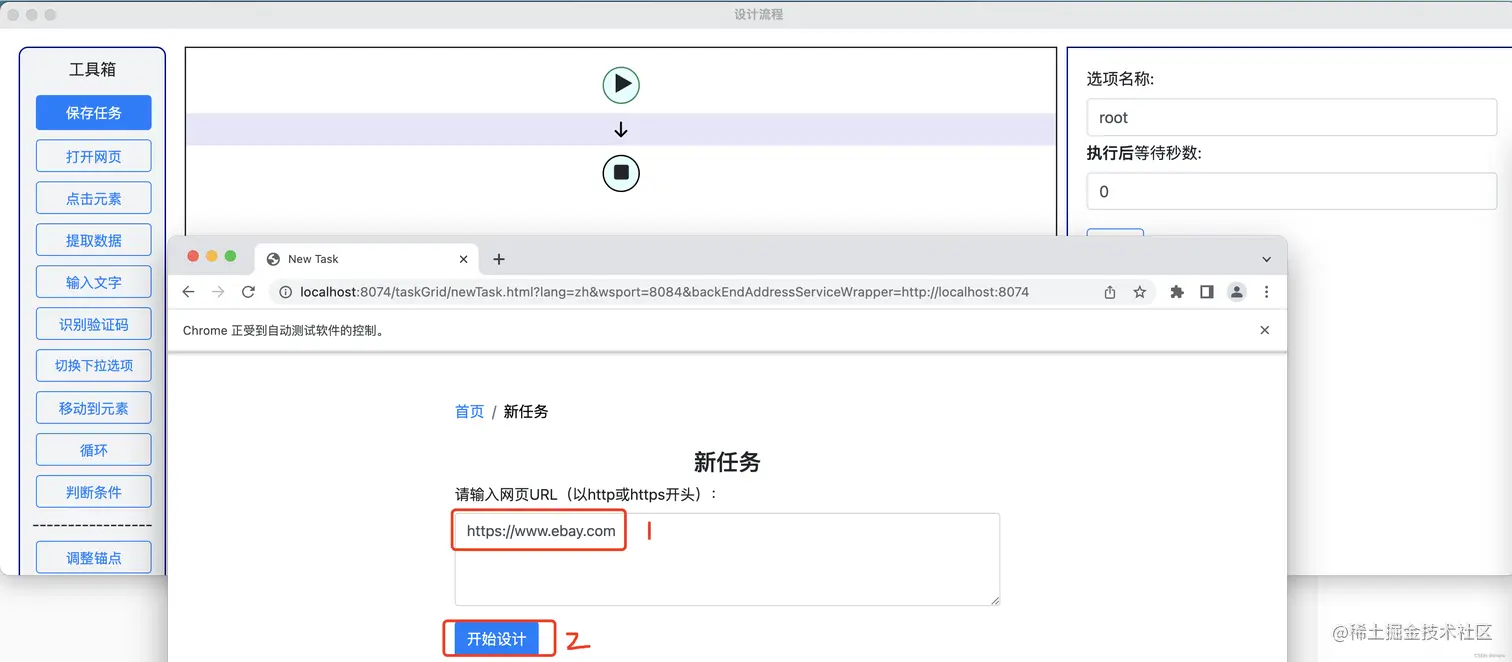Click the circular play icon on the flow canvas
Image resolution: width=1512 pixels, height=662 pixels.
[621, 85]
